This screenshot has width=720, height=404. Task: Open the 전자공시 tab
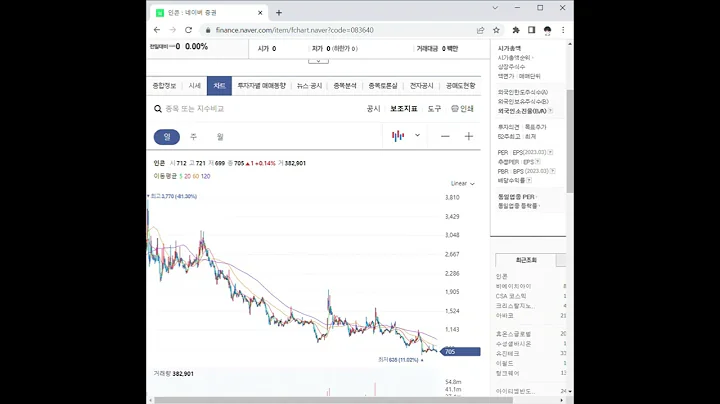coord(422,86)
